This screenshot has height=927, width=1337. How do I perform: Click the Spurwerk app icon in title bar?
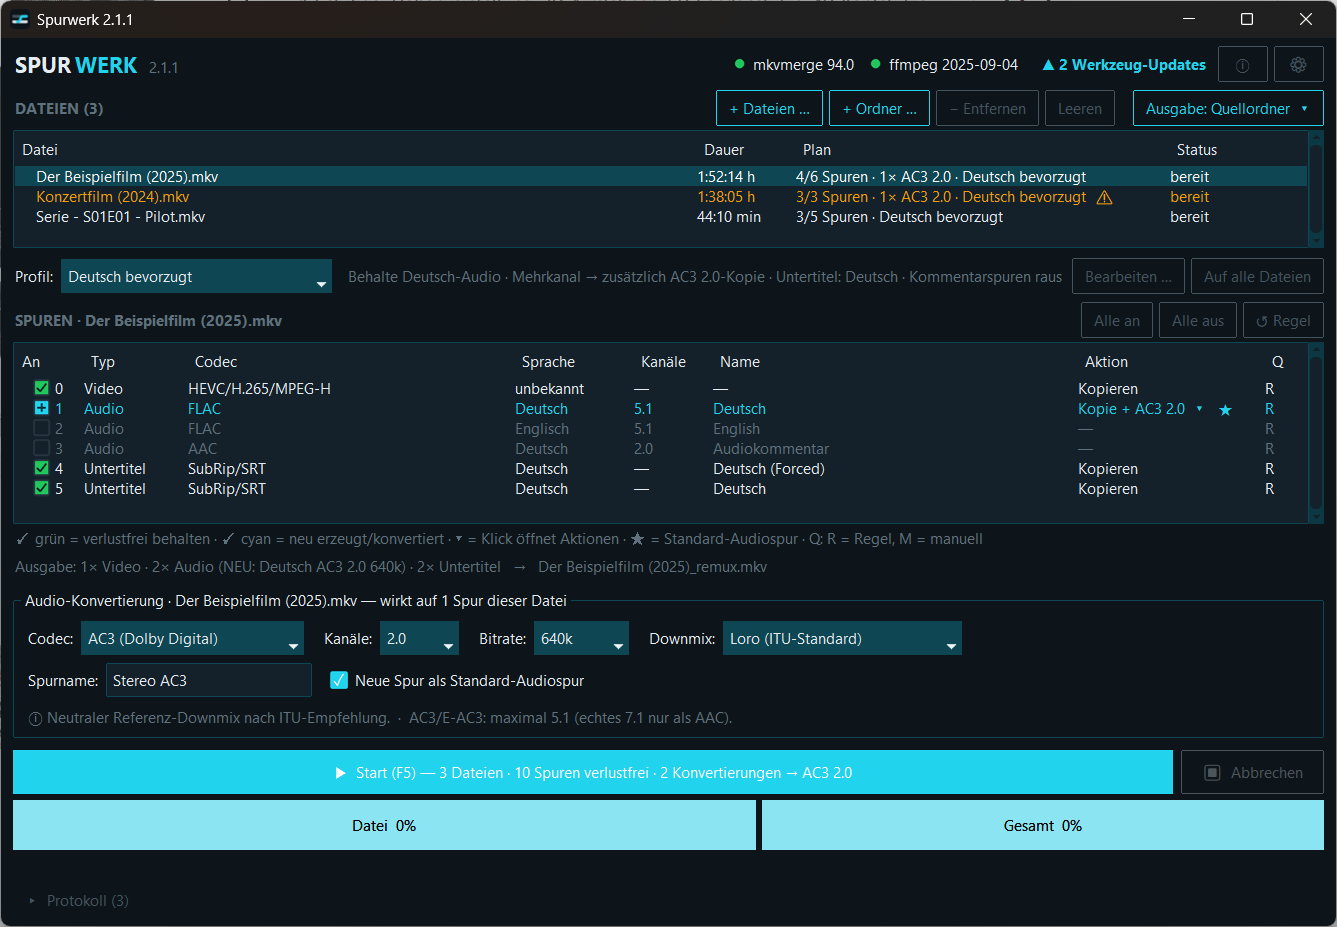(20, 19)
